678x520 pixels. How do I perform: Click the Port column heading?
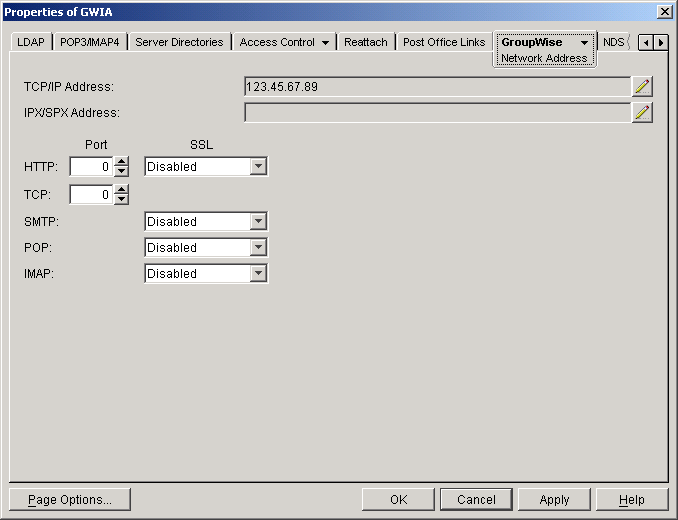tap(96, 145)
